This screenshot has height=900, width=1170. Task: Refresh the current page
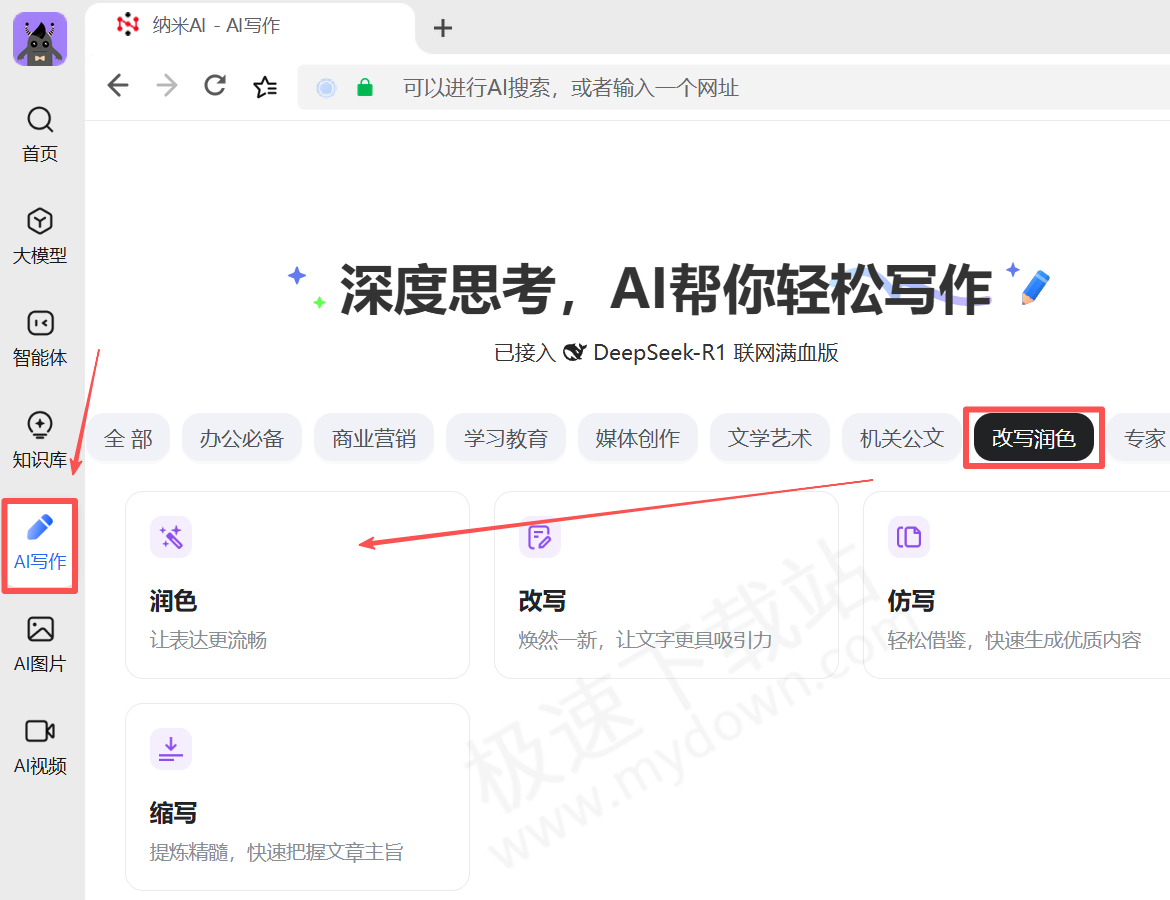214,87
